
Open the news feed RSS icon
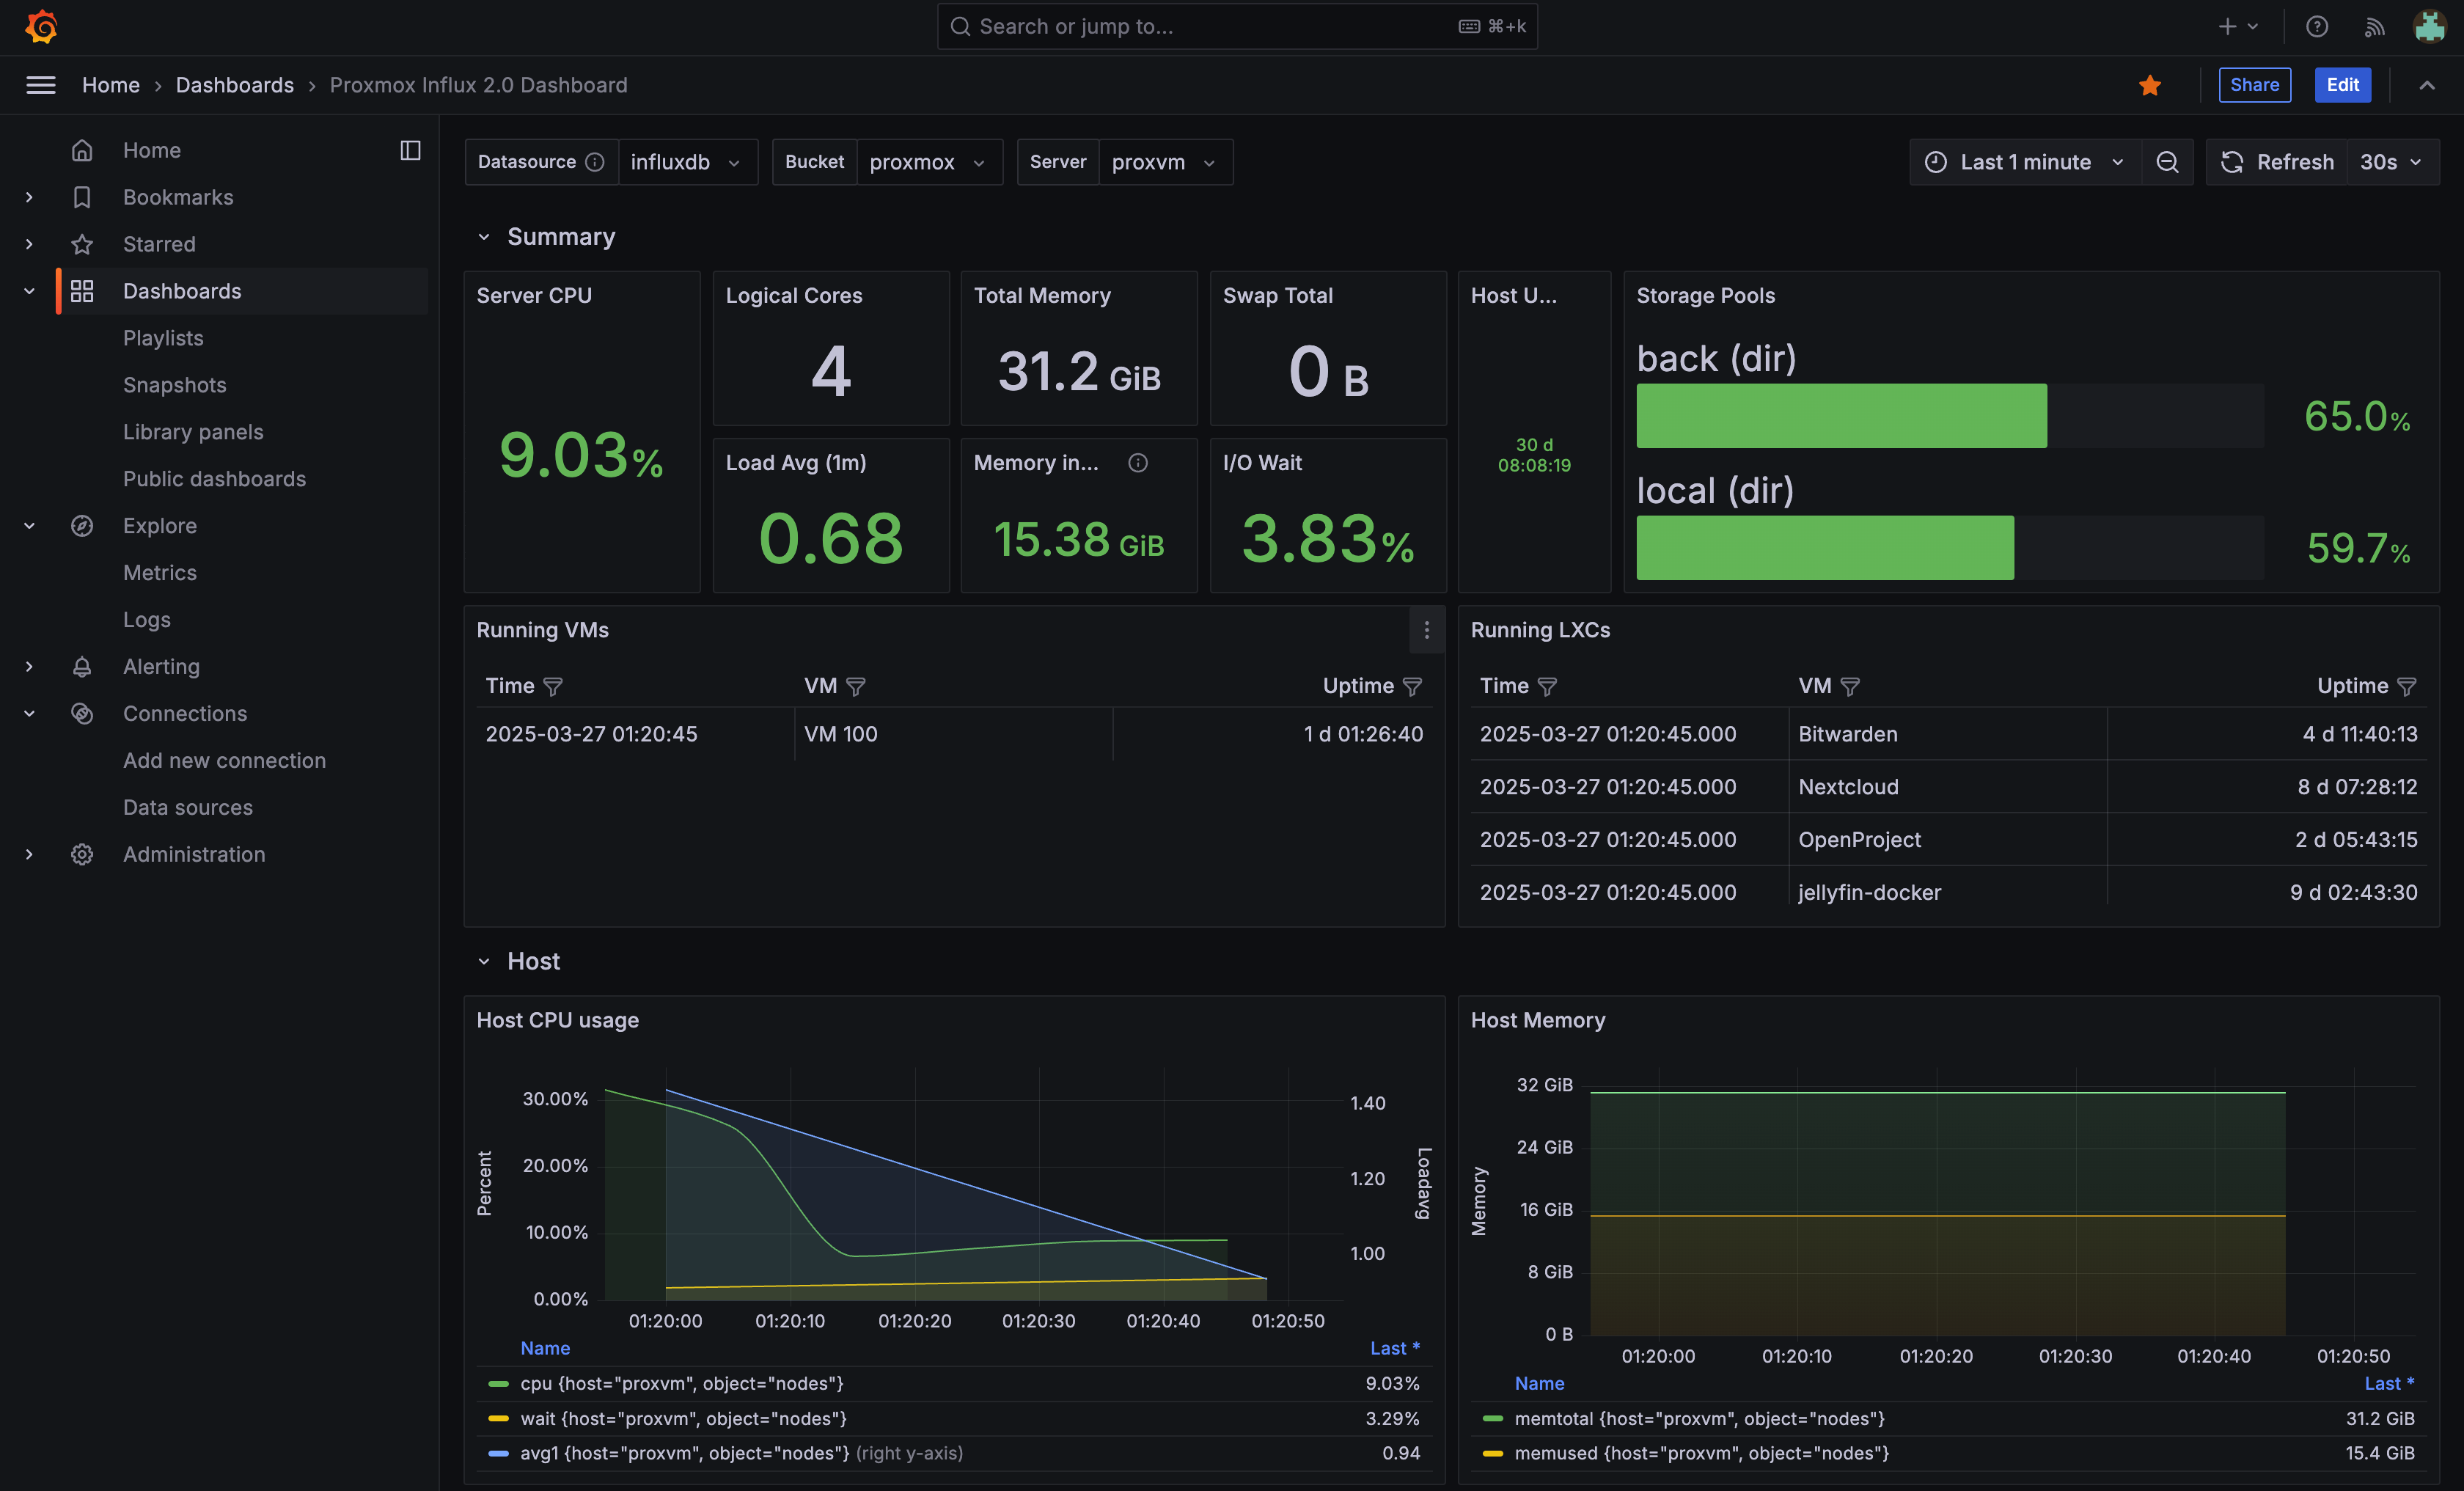[x=2374, y=27]
